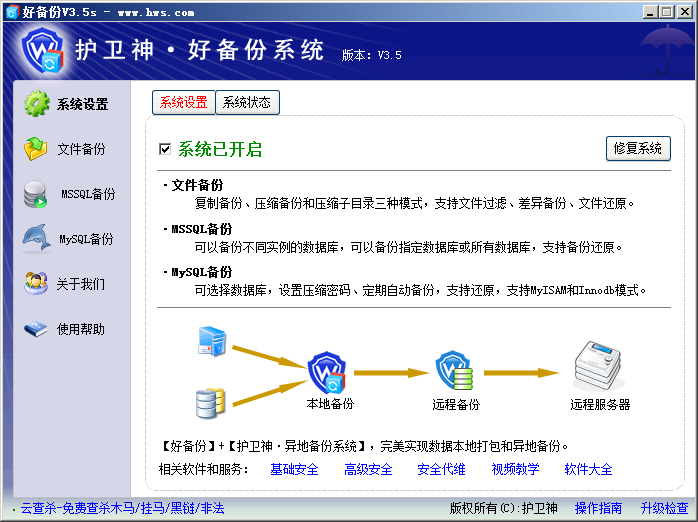Image resolution: width=698 pixels, height=522 pixels.
Task: Click the 修复系统 button
Action: (x=638, y=148)
